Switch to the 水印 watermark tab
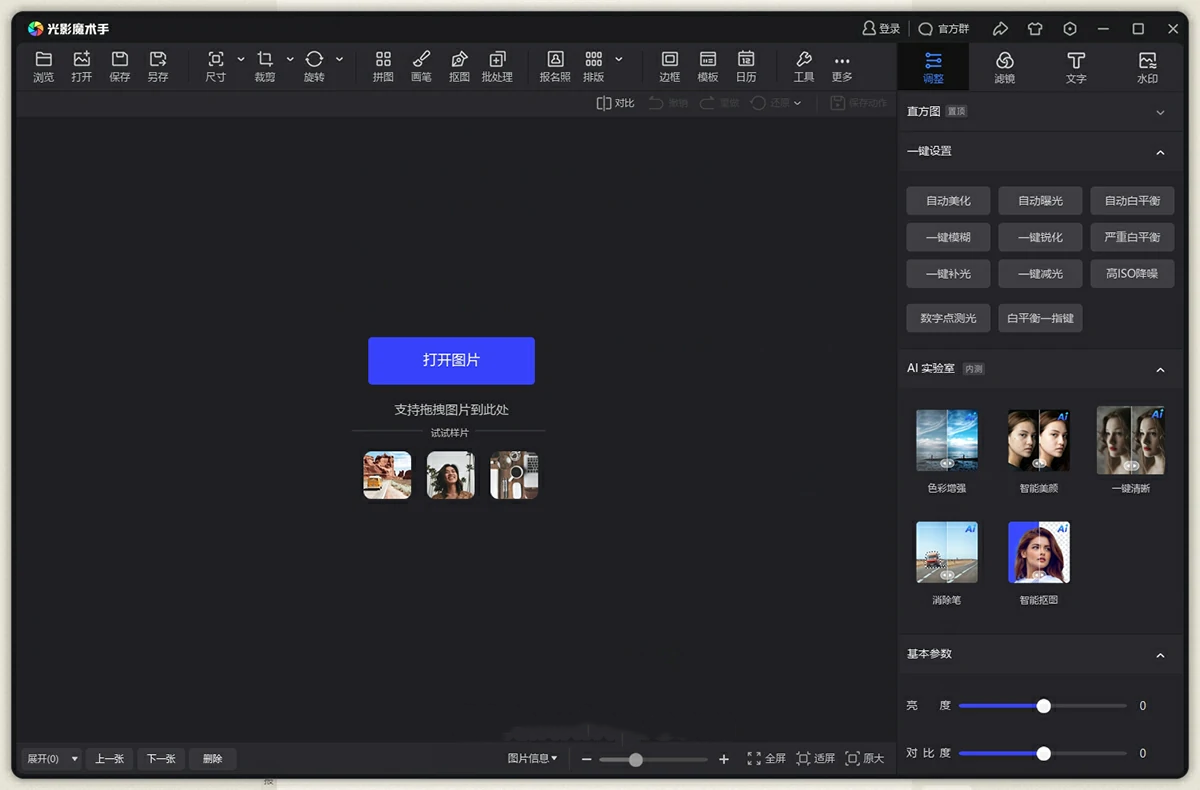Image resolution: width=1200 pixels, height=790 pixels. pos(1147,67)
